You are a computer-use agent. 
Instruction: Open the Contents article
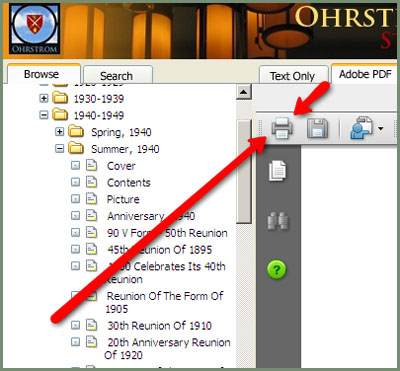click(x=129, y=182)
